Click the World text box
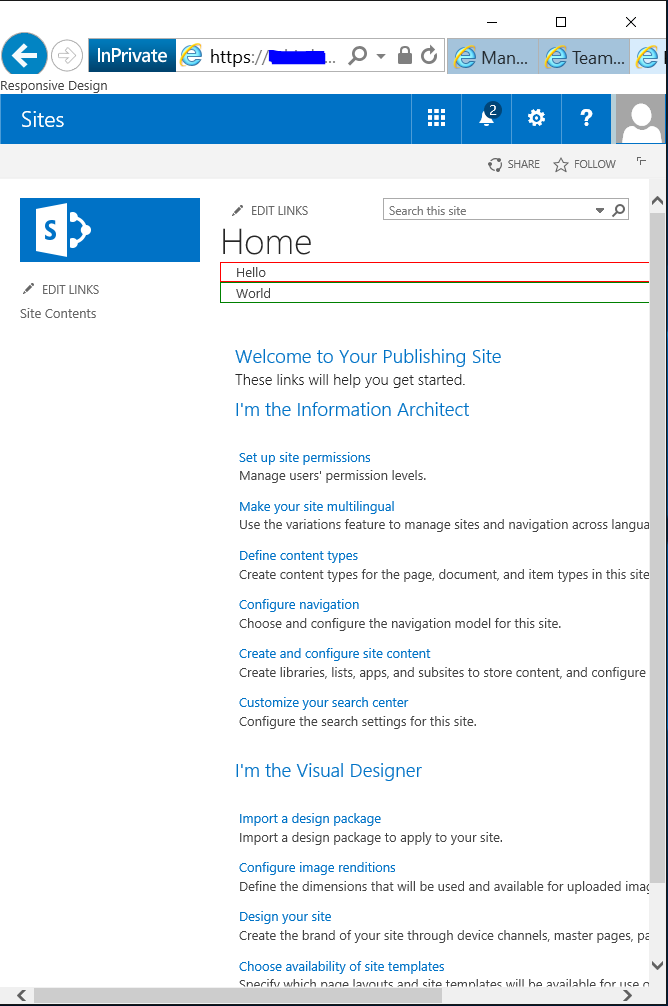668x1006 pixels. 434,293
